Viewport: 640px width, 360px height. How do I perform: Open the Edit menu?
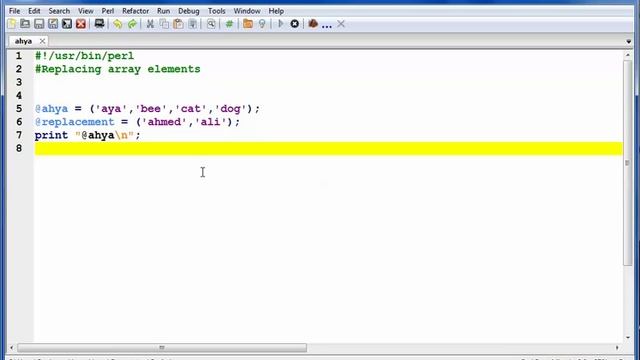point(34,11)
